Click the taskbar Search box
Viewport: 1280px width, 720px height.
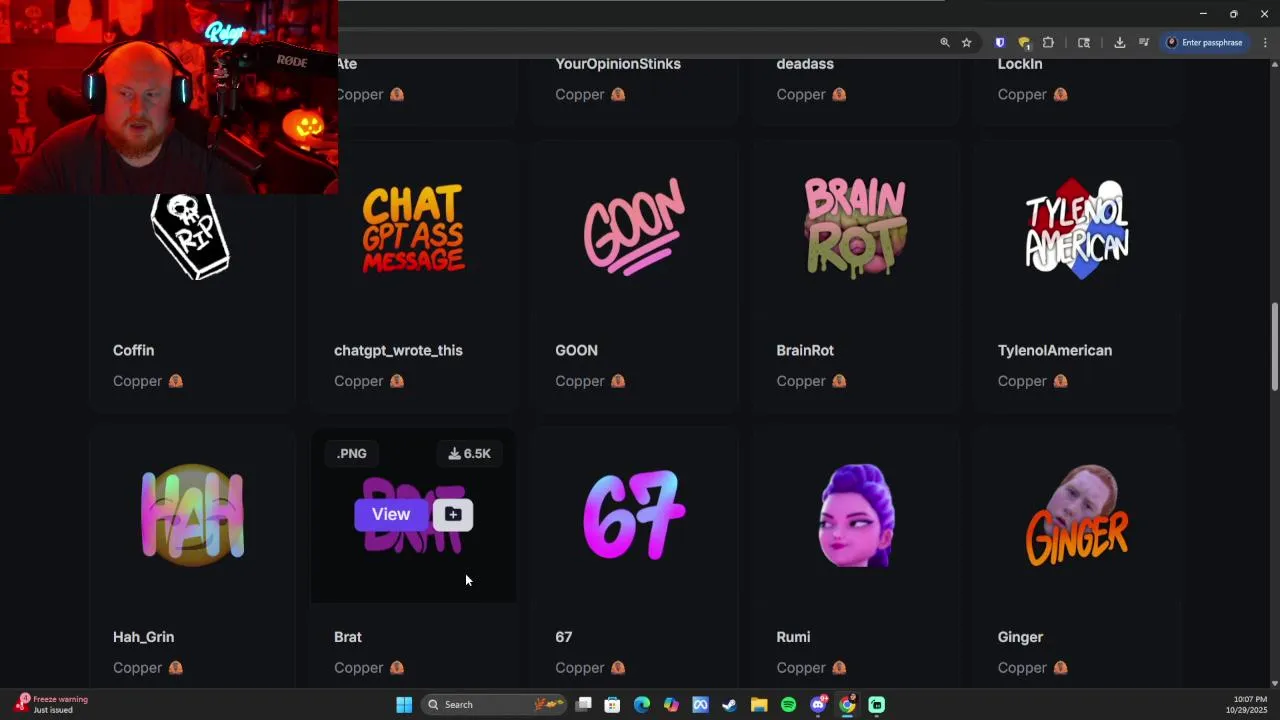pyautogui.click(x=493, y=705)
